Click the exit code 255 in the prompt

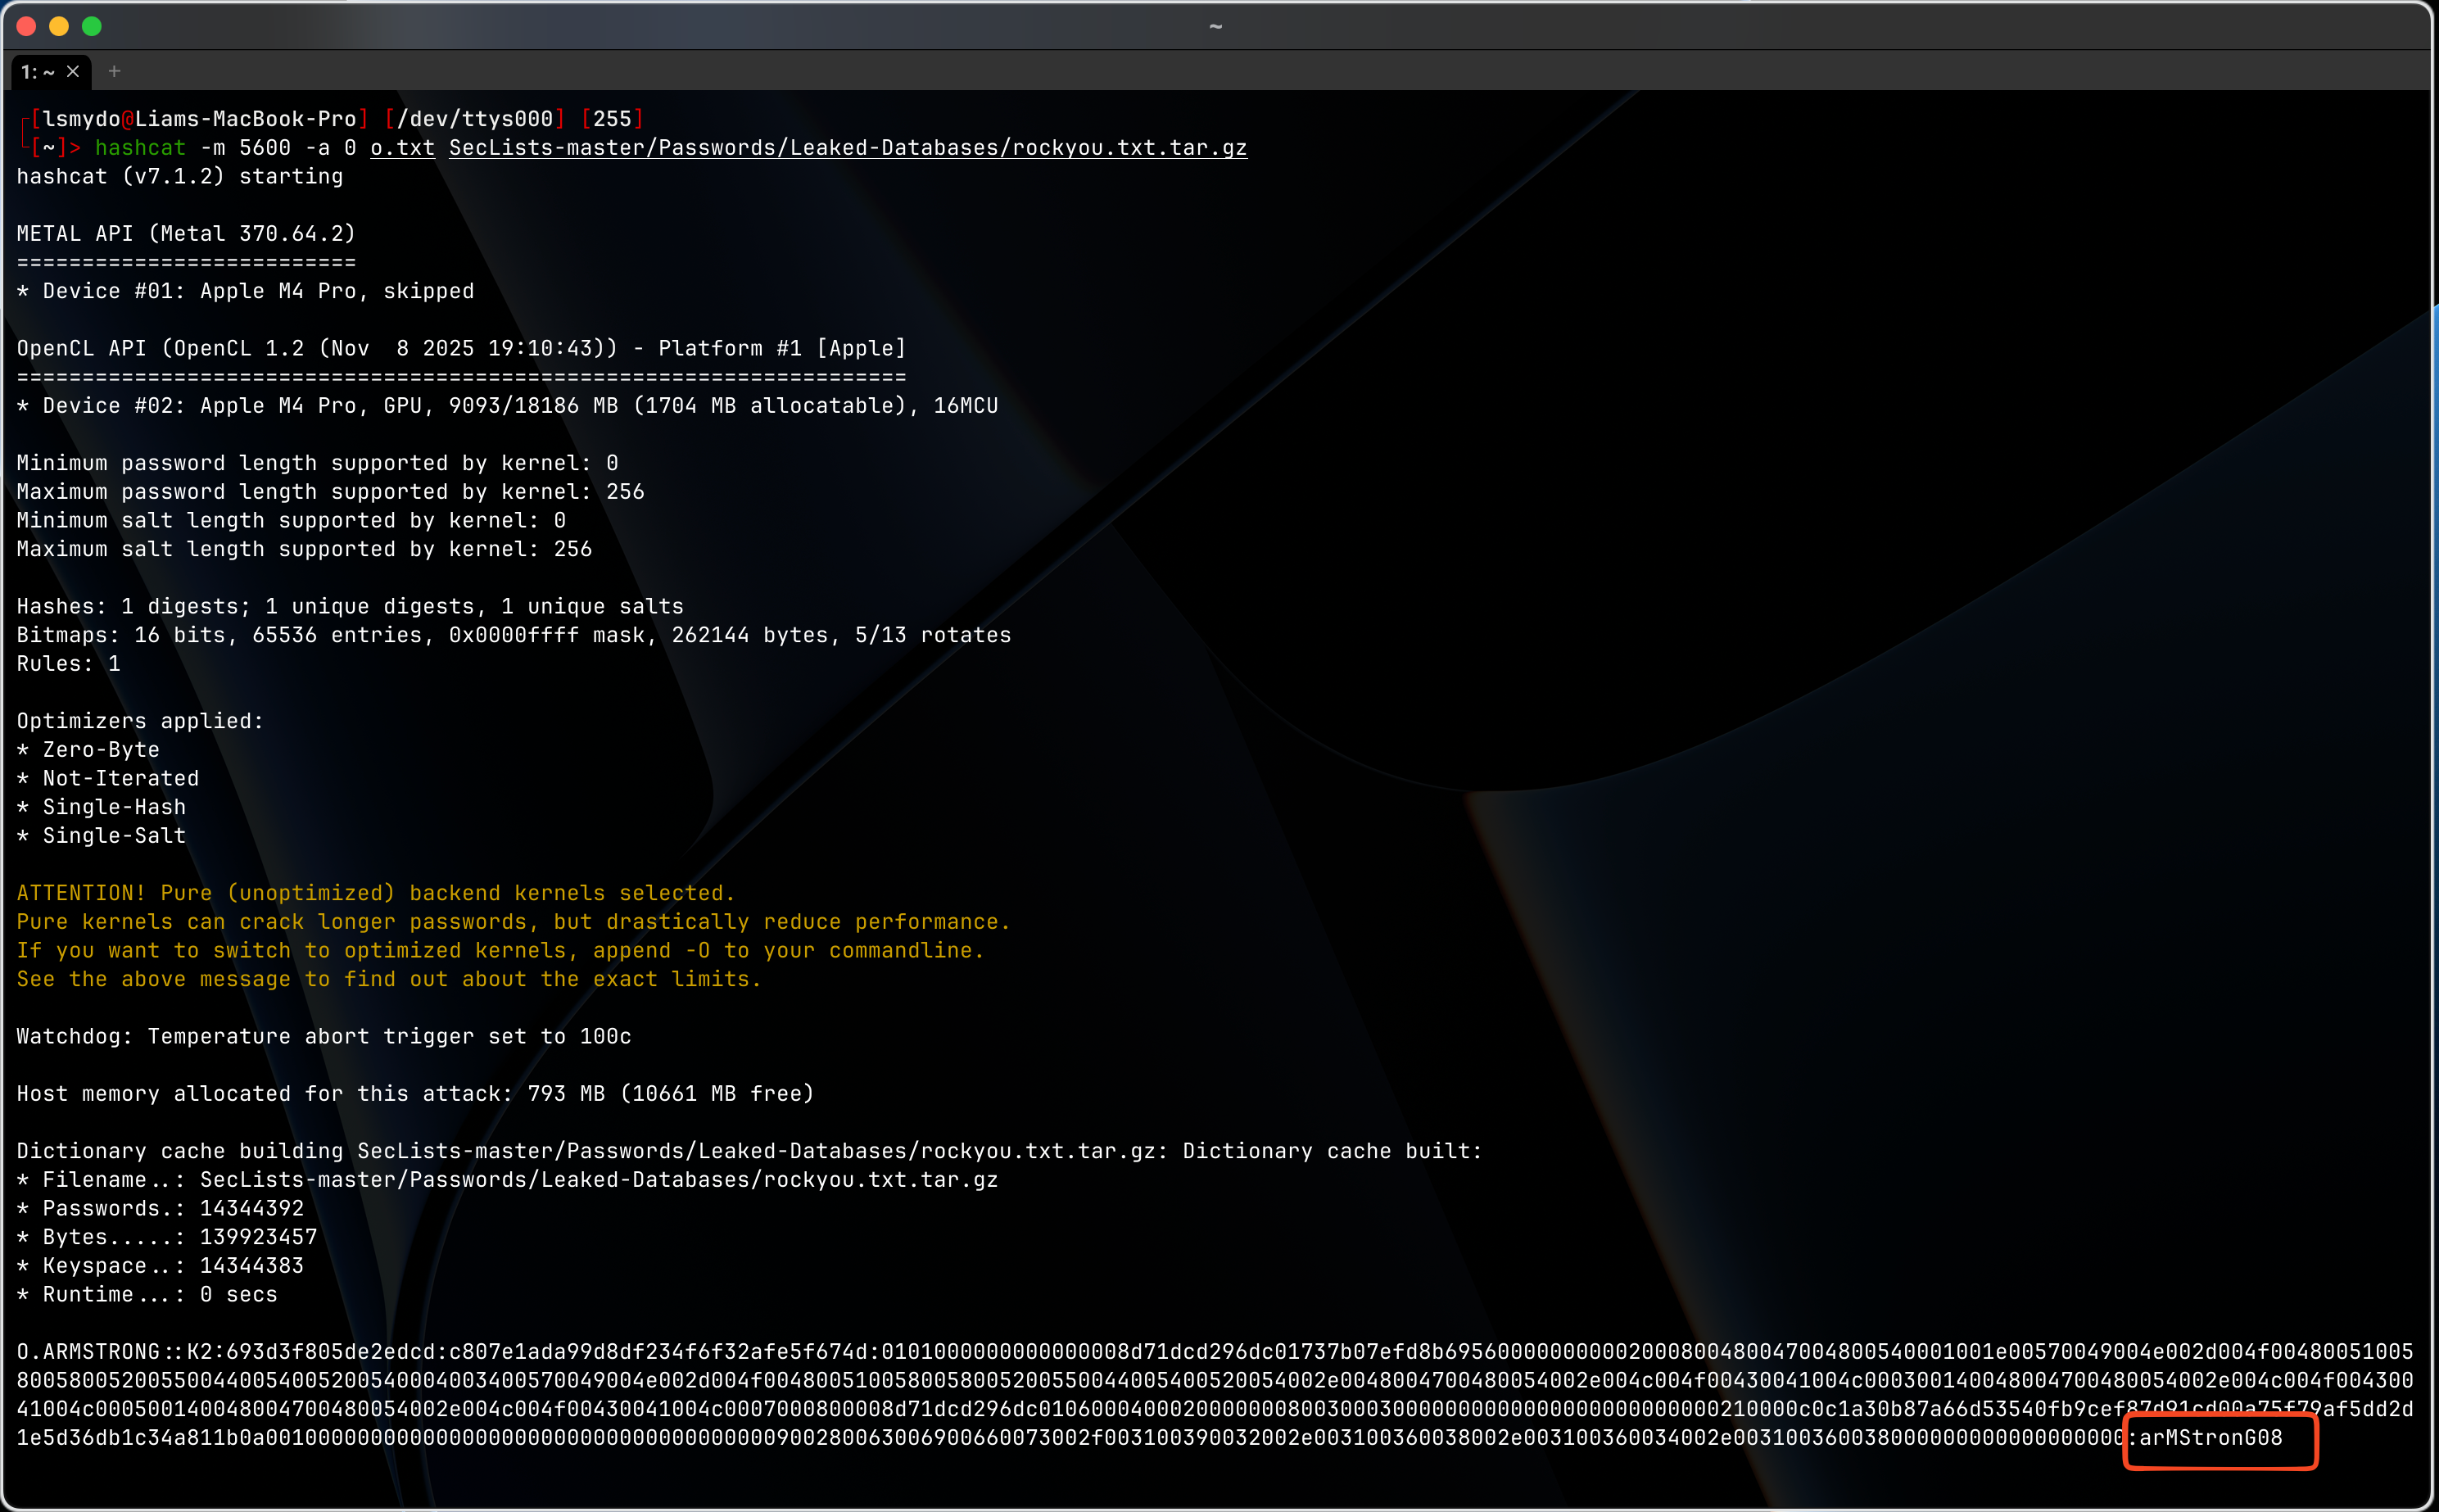pyautogui.click(x=612, y=119)
